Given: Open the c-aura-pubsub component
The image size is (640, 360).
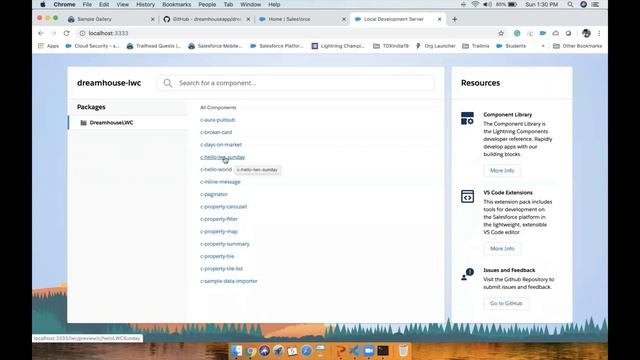Looking at the screenshot, I should (218, 120).
